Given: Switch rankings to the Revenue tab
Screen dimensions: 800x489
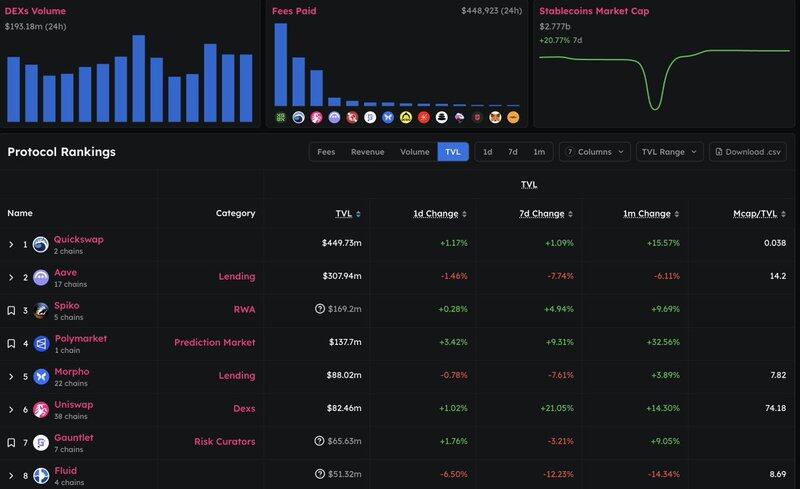Looking at the screenshot, I should [x=367, y=152].
